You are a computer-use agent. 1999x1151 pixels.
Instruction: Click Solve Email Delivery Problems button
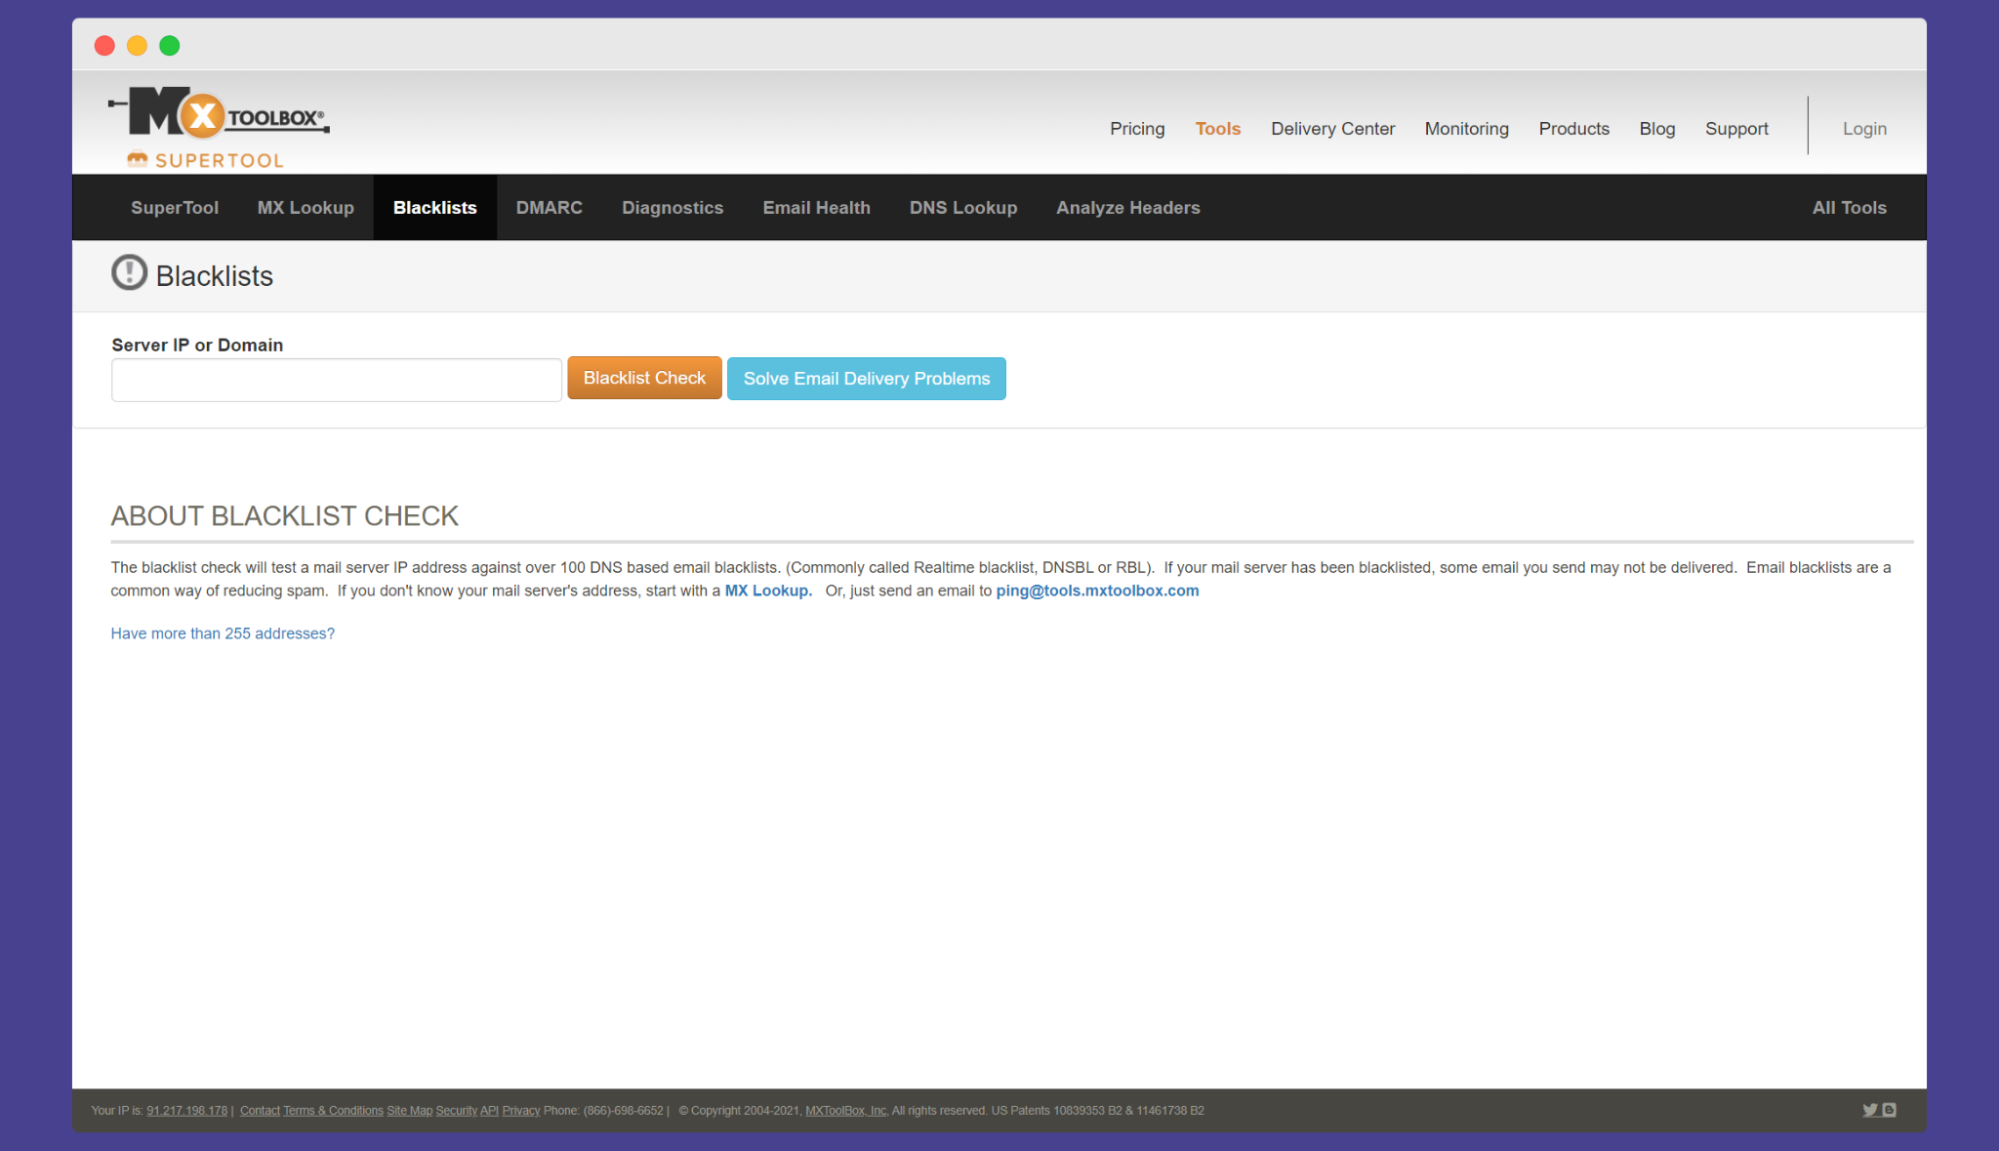[868, 378]
